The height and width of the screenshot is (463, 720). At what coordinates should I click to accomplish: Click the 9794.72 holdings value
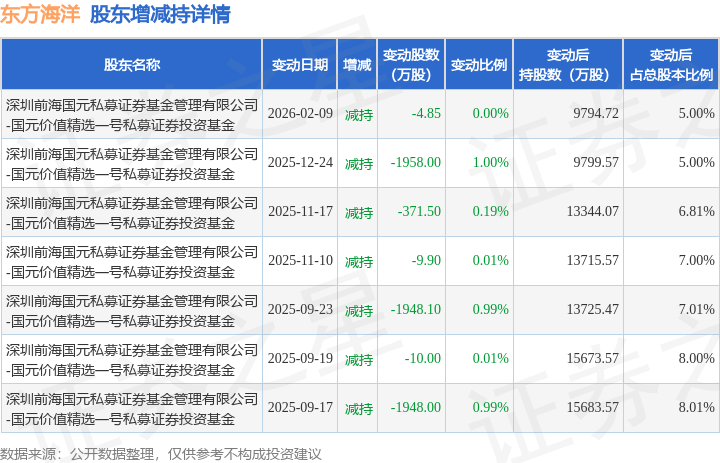(596, 113)
